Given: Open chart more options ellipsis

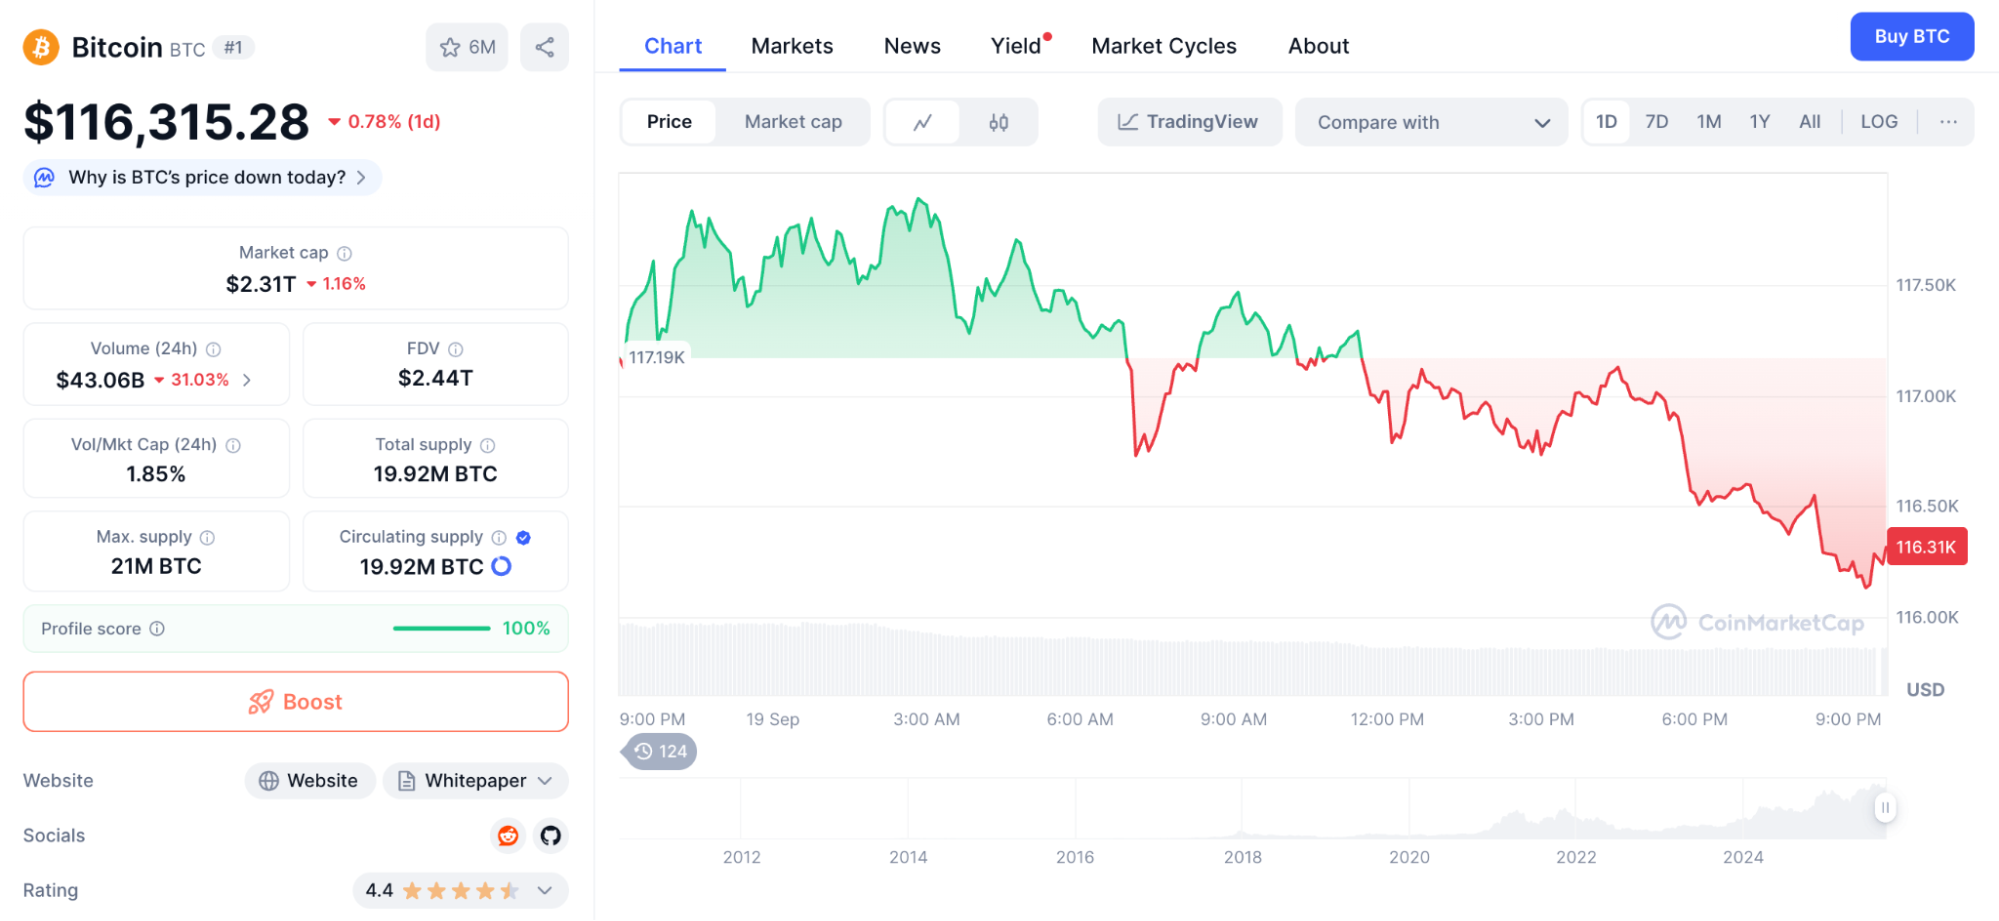Looking at the screenshot, I should 1948,122.
